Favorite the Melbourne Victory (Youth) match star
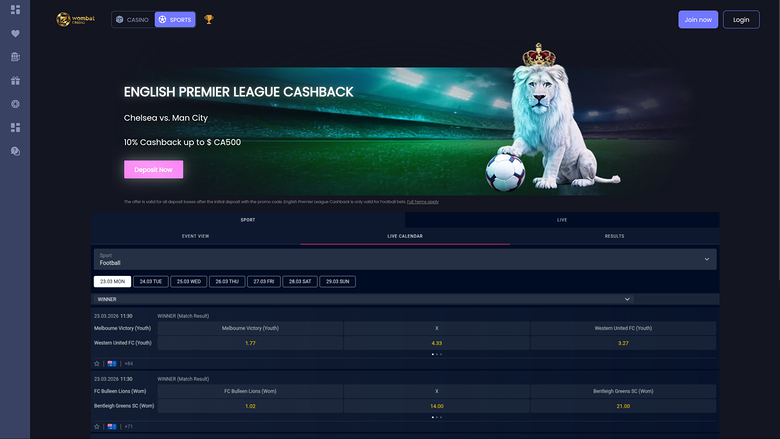The image size is (780, 439). point(97,363)
